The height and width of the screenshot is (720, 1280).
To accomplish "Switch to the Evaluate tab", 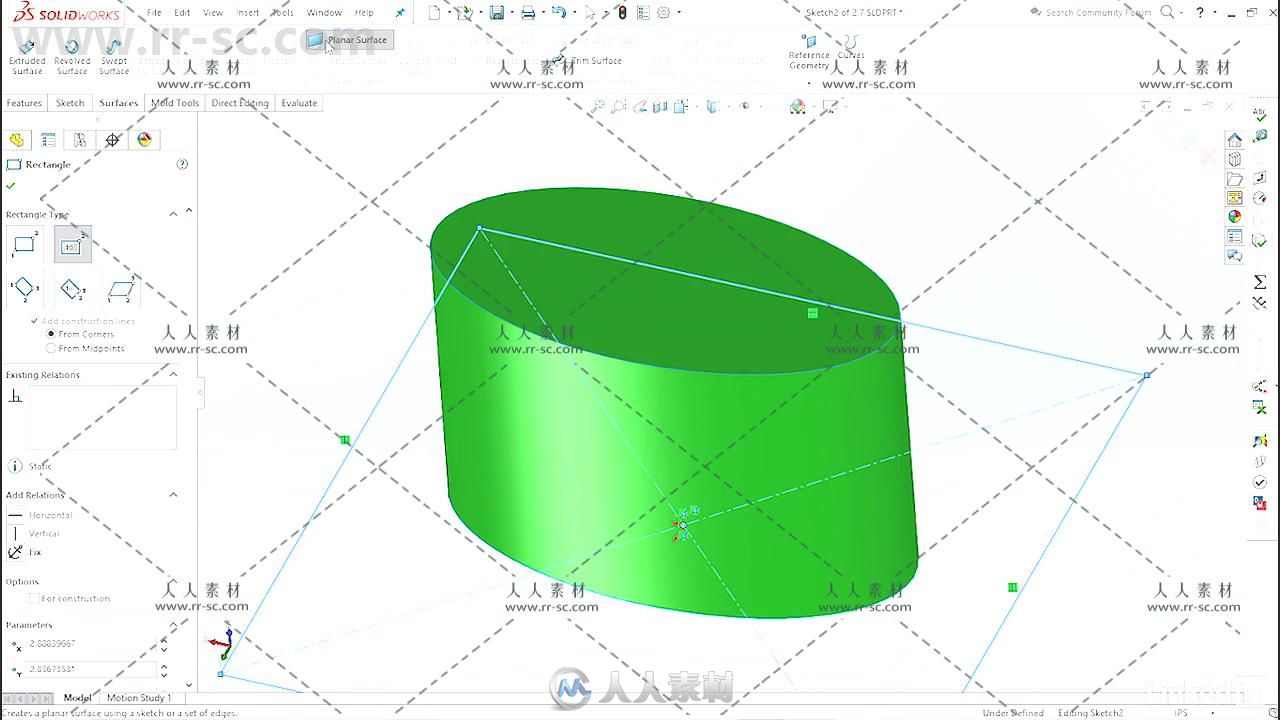I will pyautogui.click(x=299, y=103).
